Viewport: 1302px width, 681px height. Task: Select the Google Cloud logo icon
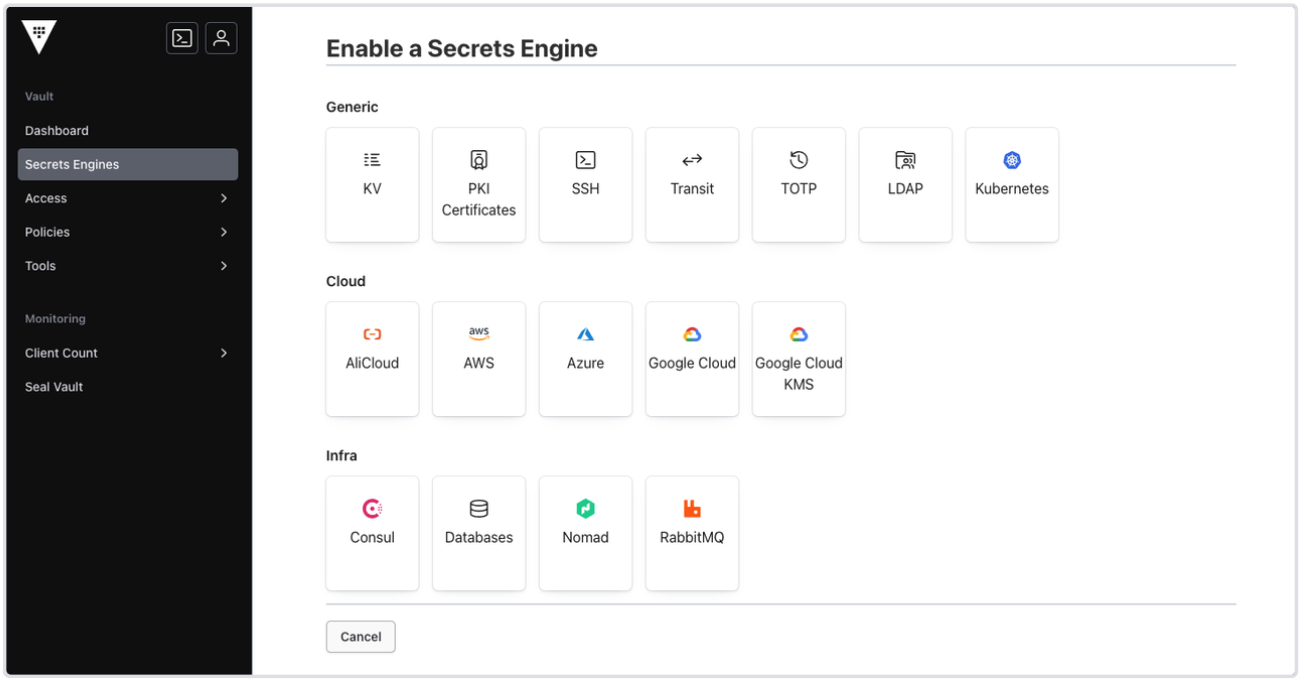coord(692,335)
